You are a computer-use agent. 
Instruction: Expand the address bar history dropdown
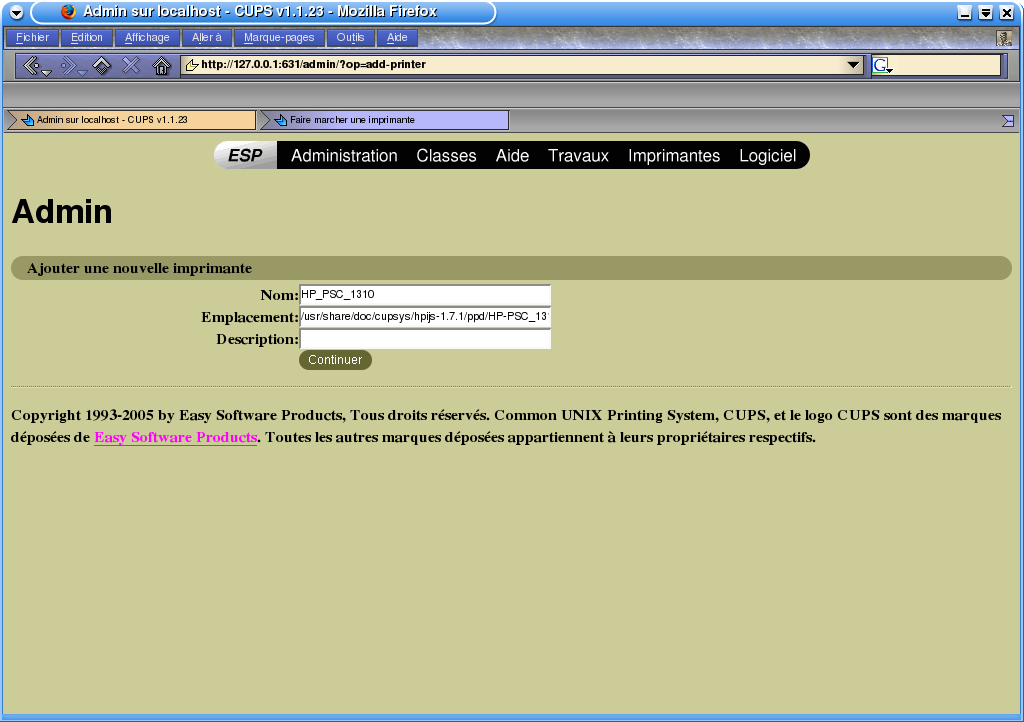click(853, 65)
